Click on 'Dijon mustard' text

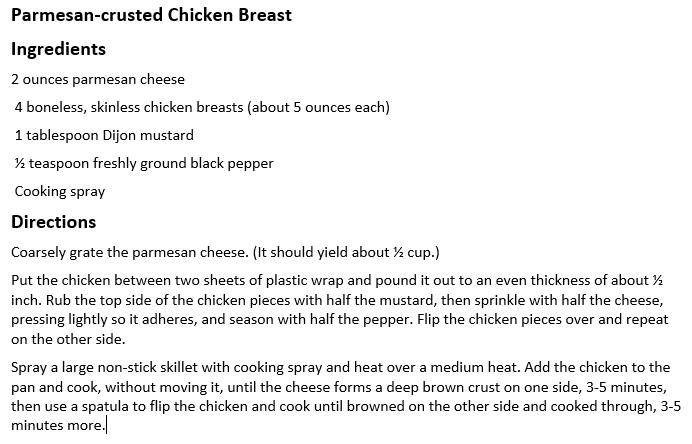148,135
